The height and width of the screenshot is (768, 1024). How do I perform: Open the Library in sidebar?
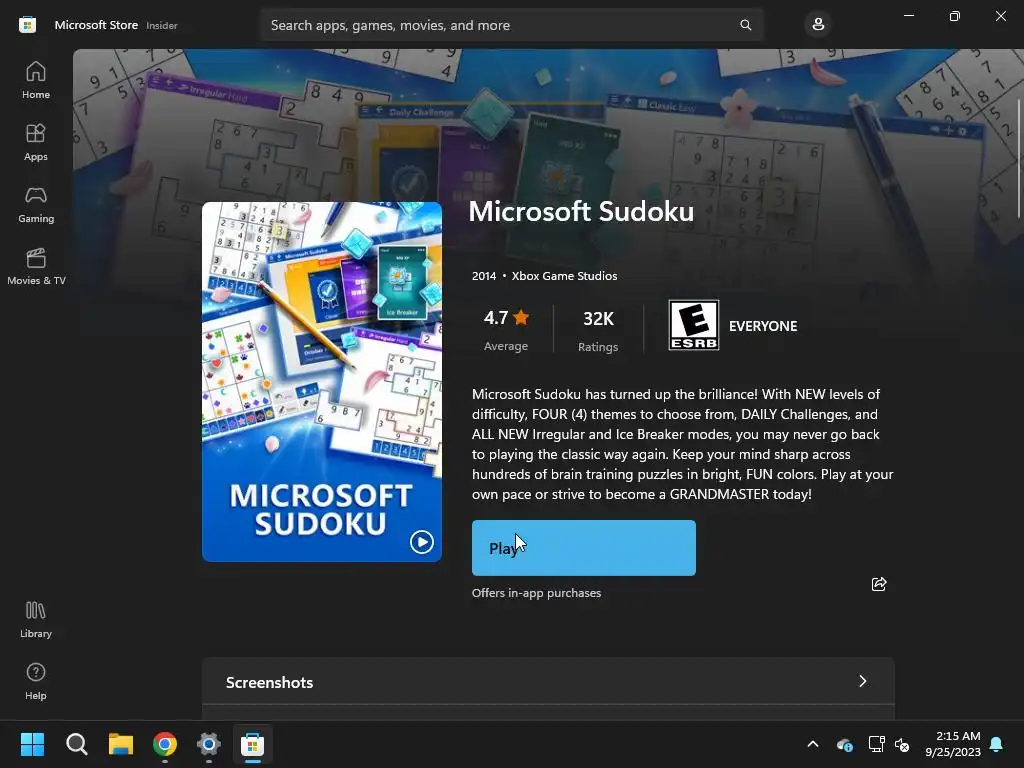pos(36,619)
